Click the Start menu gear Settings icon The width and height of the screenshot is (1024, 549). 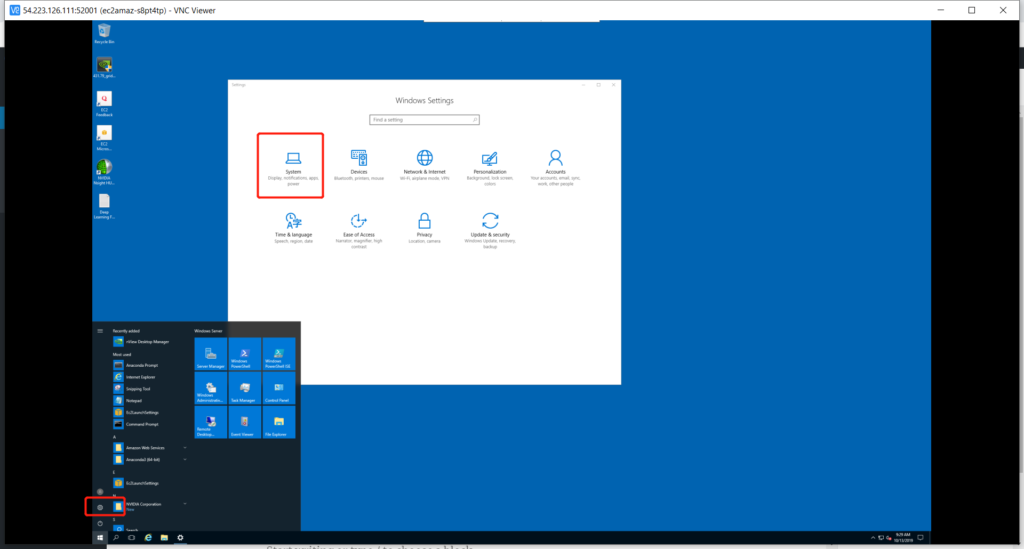[x=100, y=507]
